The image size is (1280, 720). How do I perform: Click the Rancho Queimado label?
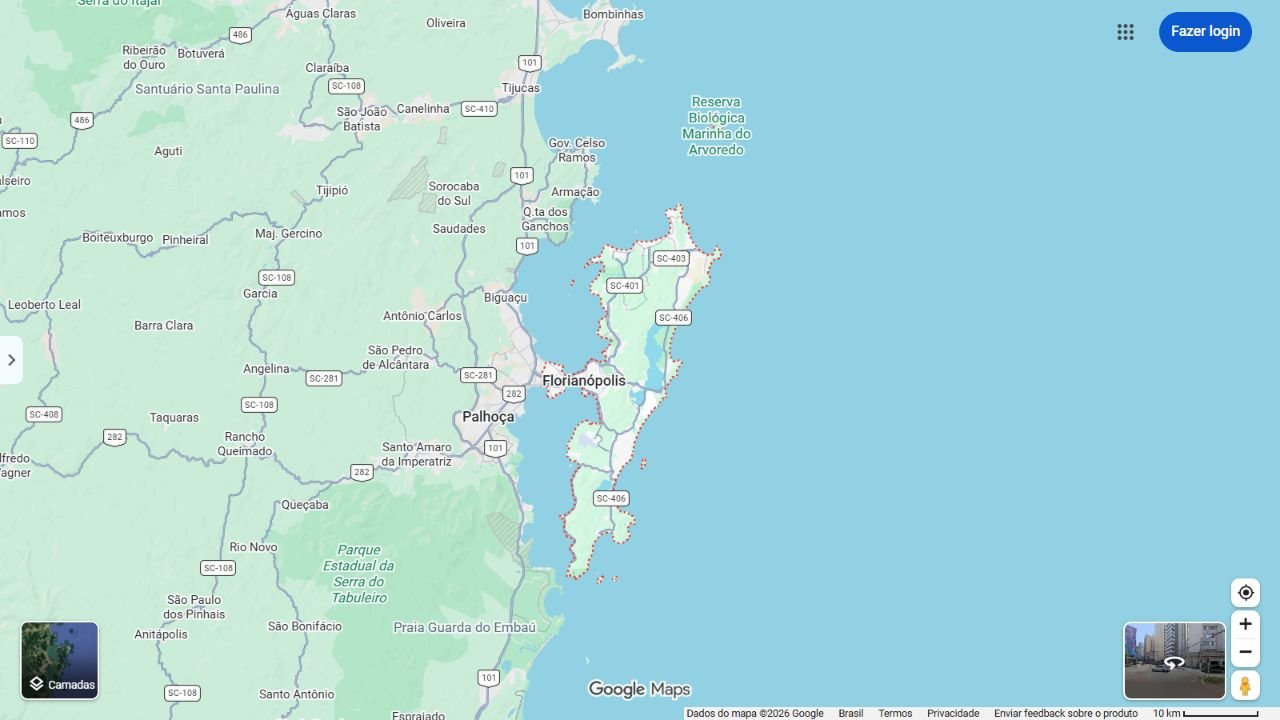click(245, 444)
